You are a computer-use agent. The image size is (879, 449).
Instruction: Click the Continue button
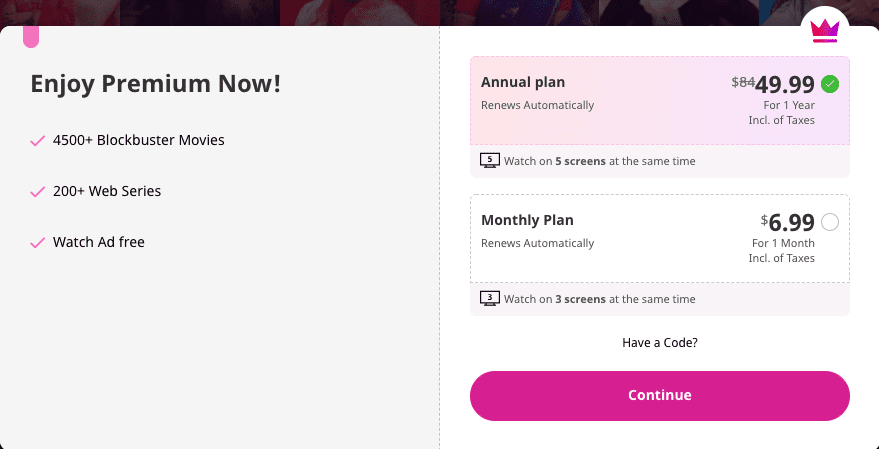tap(659, 395)
